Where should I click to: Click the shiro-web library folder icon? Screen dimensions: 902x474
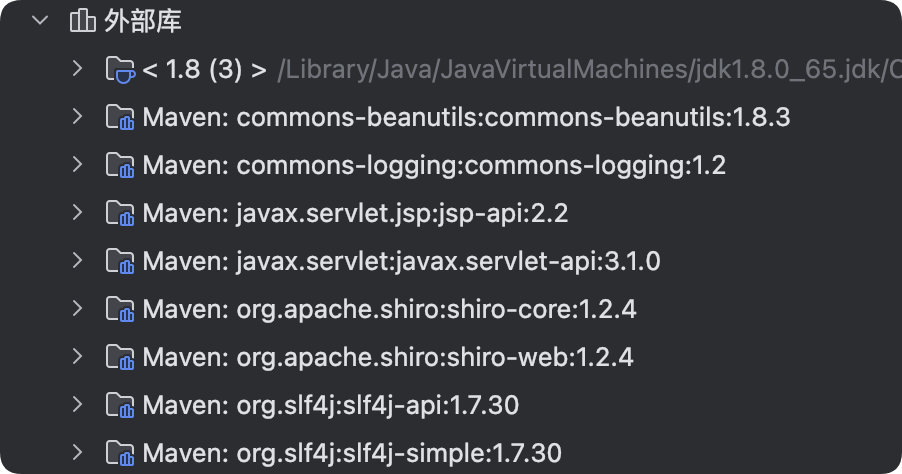point(120,357)
